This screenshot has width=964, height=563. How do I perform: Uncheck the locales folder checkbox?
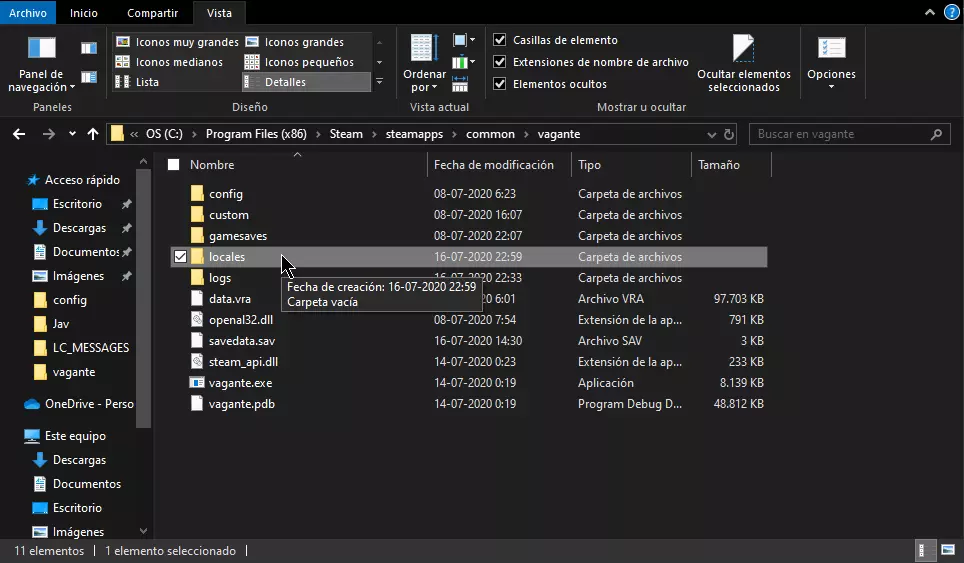pyautogui.click(x=180, y=257)
